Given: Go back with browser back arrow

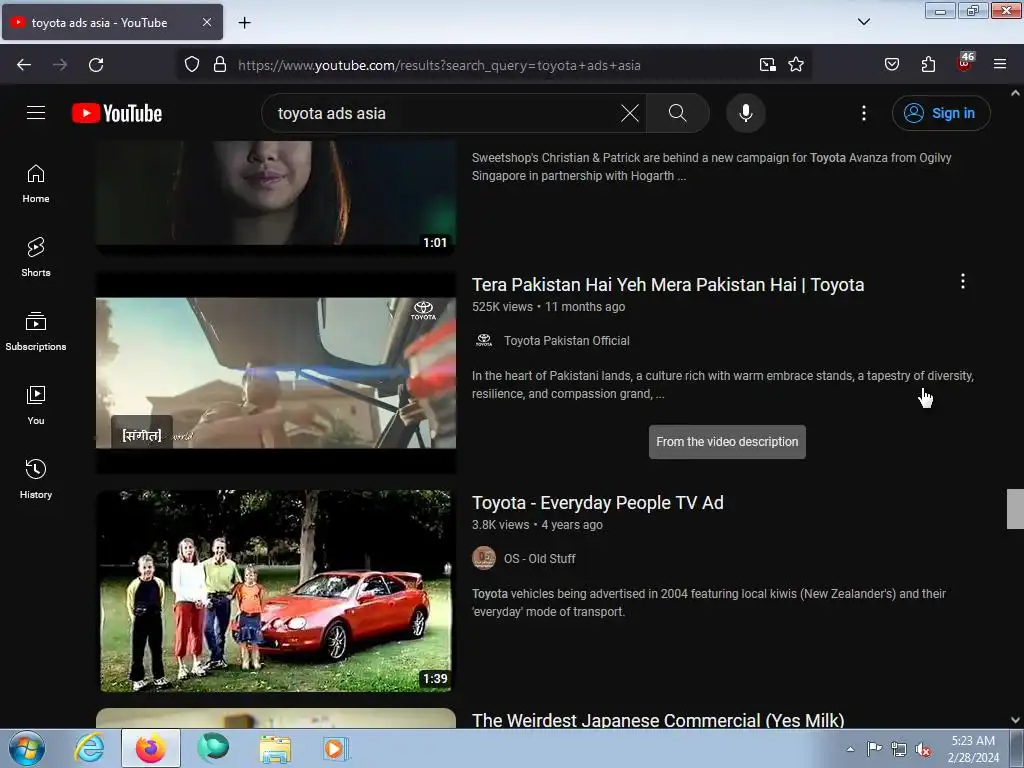Looking at the screenshot, I should (24, 65).
